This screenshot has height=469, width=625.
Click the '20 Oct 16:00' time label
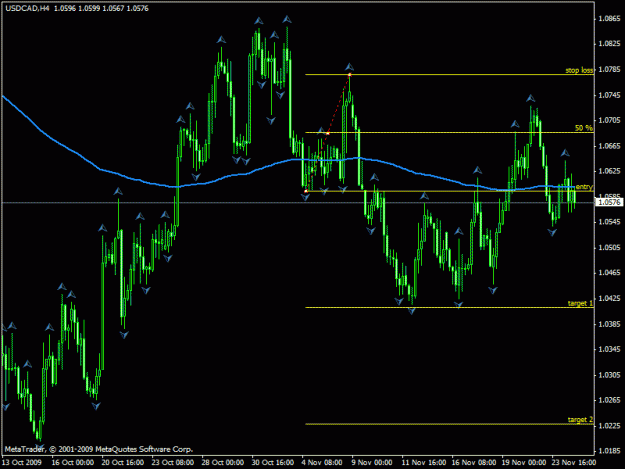123,463
